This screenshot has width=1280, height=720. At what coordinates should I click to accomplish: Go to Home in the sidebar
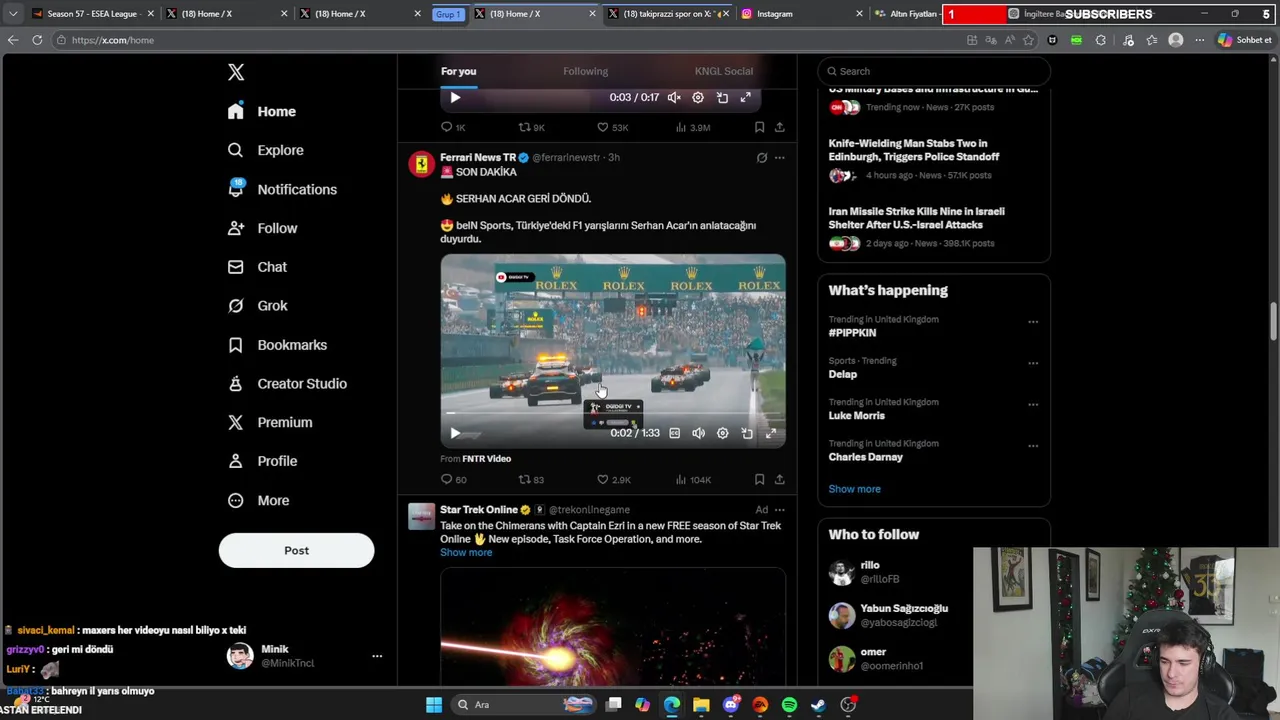click(262, 111)
